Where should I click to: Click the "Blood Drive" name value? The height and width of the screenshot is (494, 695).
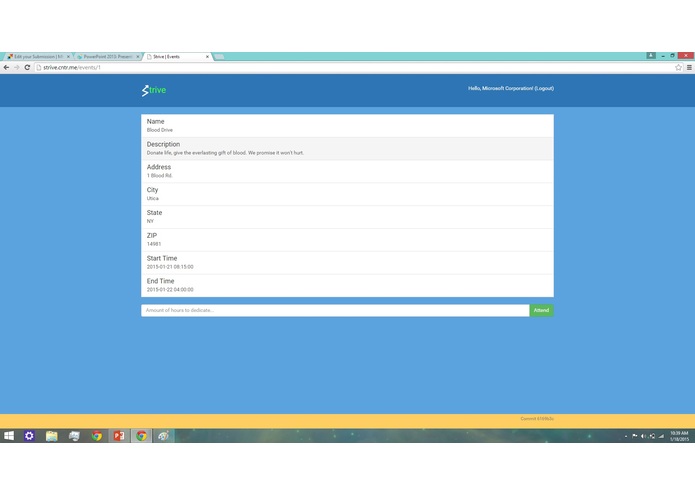point(160,130)
